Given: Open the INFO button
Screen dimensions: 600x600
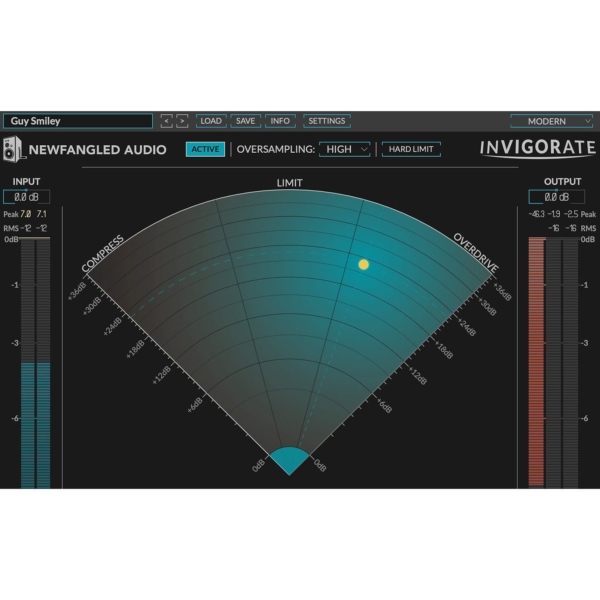Looking at the screenshot, I should (280, 121).
